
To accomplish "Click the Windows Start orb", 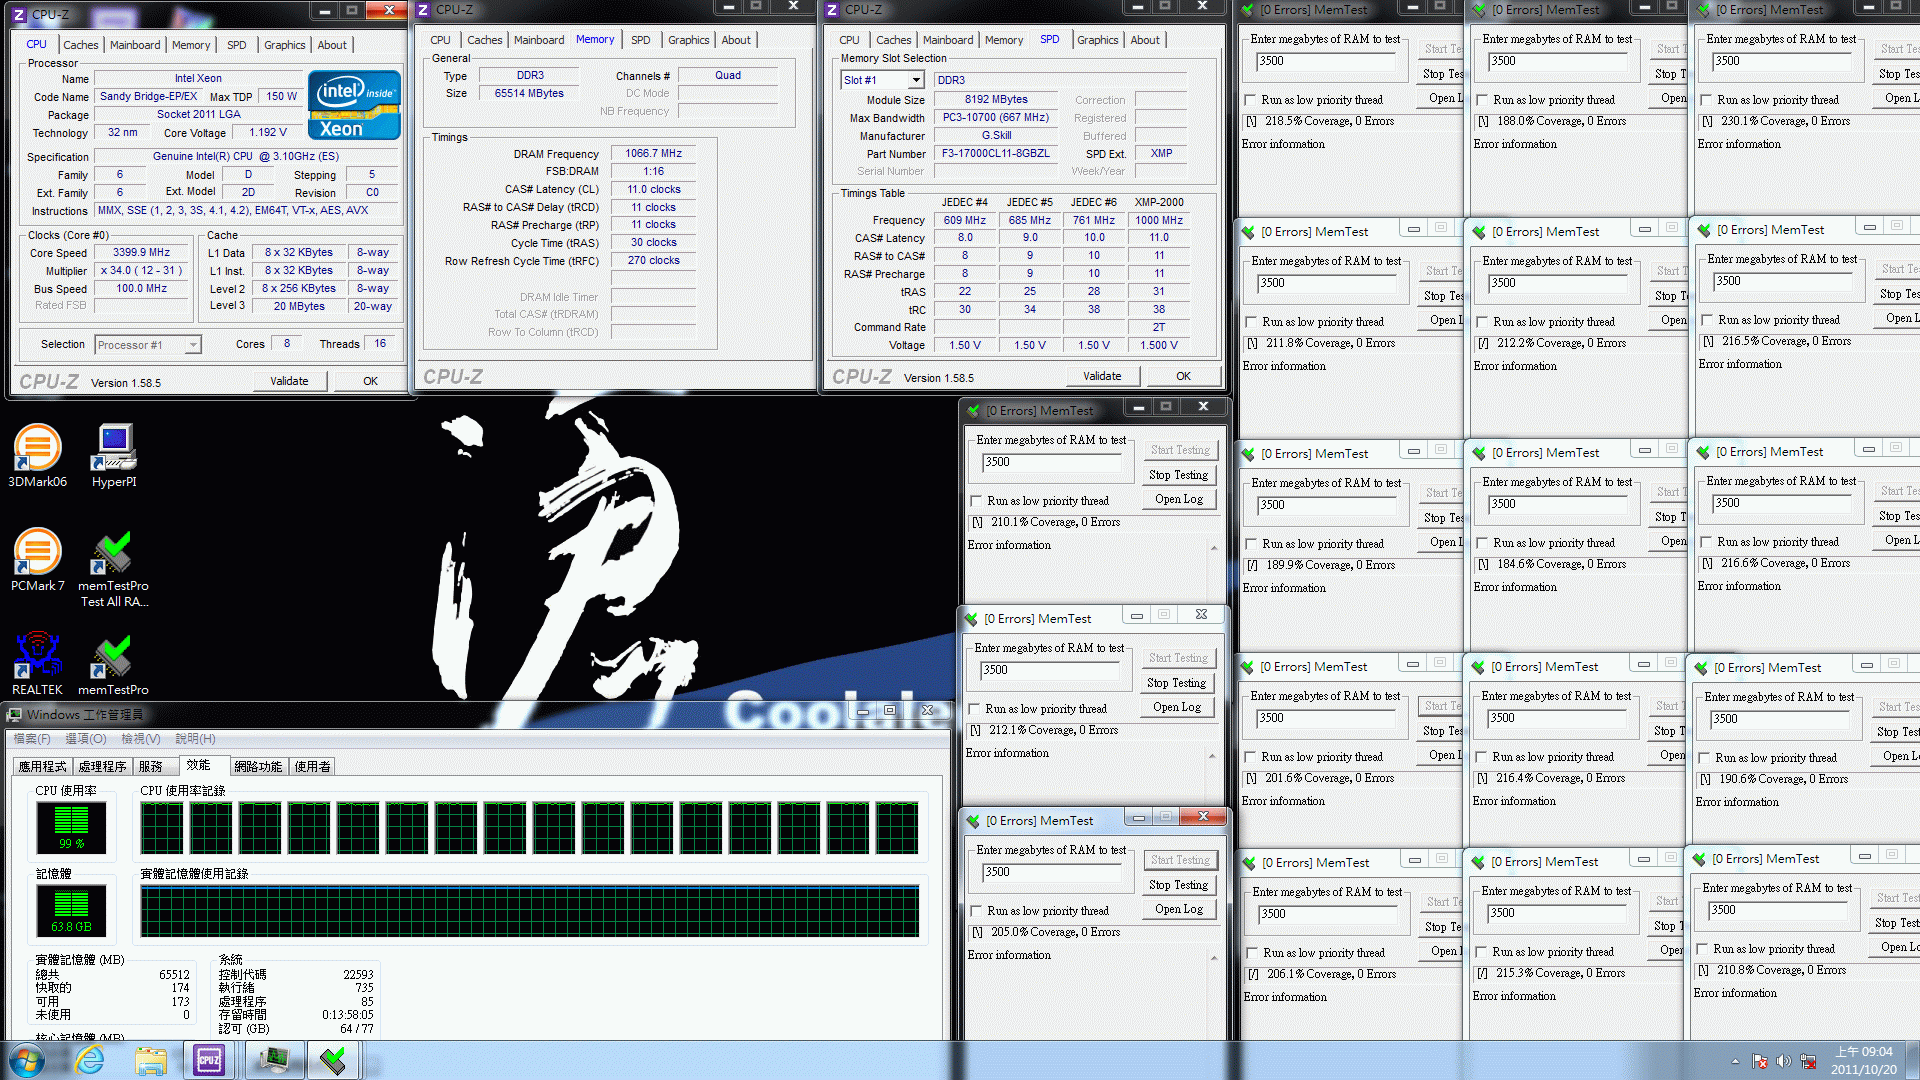I will pyautogui.click(x=27, y=1060).
